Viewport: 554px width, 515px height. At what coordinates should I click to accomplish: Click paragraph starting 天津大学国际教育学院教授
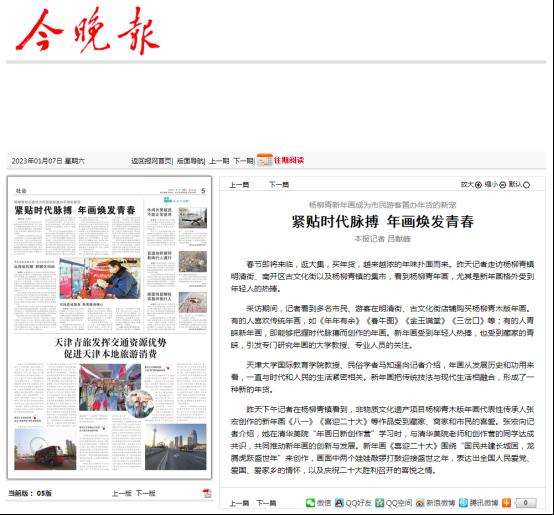click(383, 377)
